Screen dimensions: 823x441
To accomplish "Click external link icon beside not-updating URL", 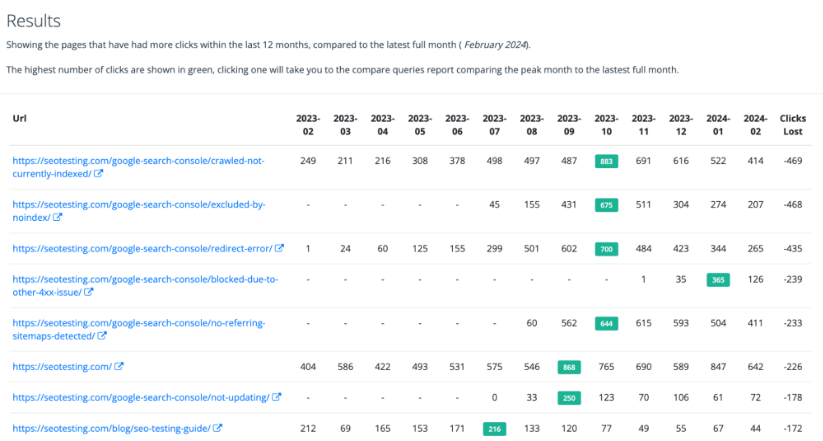I will tap(277, 397).
